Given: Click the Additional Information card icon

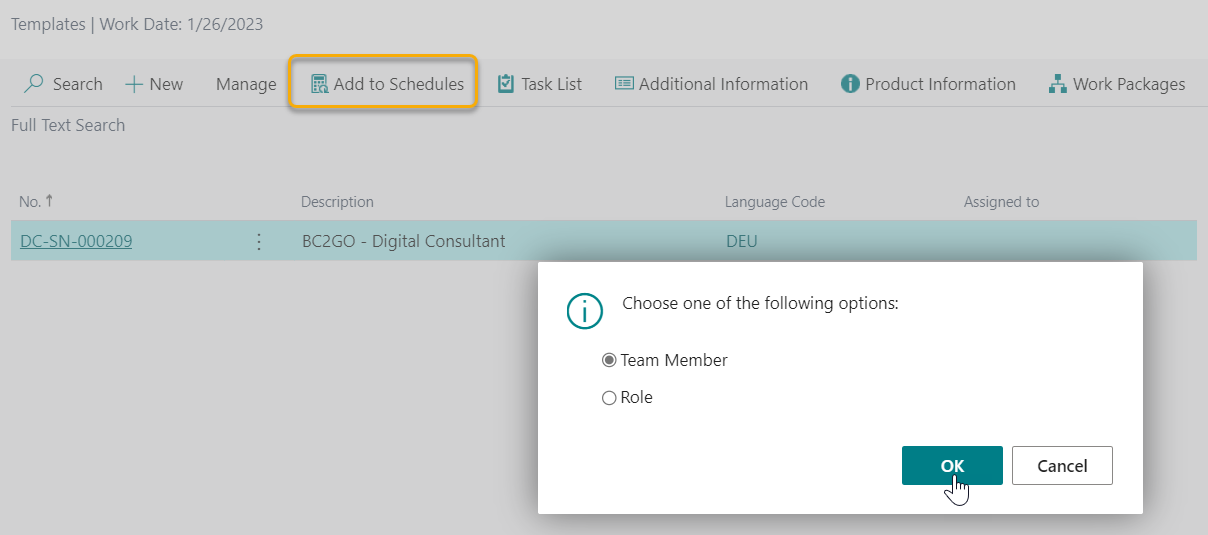Looking at the screenshot, I should click(624, 84).
